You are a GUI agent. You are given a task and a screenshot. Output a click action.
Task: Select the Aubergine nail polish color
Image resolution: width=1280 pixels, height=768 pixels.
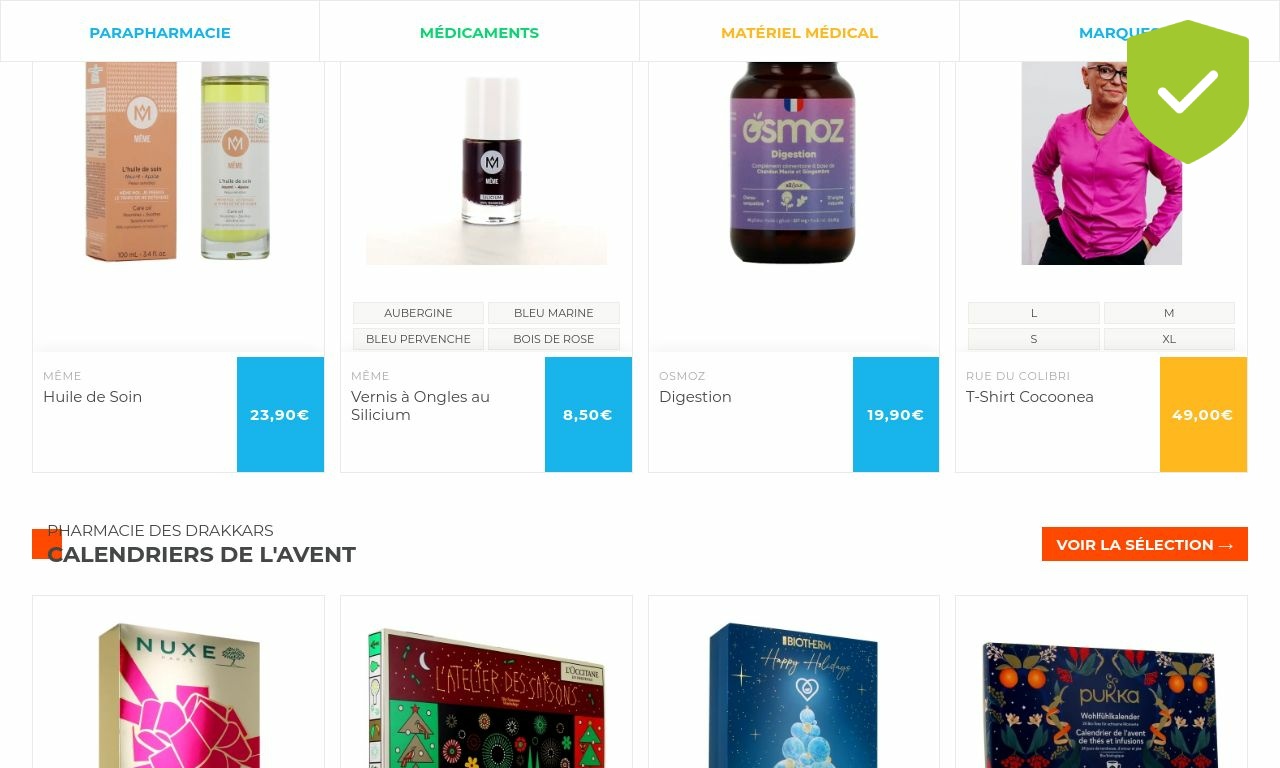pos(418,313)
